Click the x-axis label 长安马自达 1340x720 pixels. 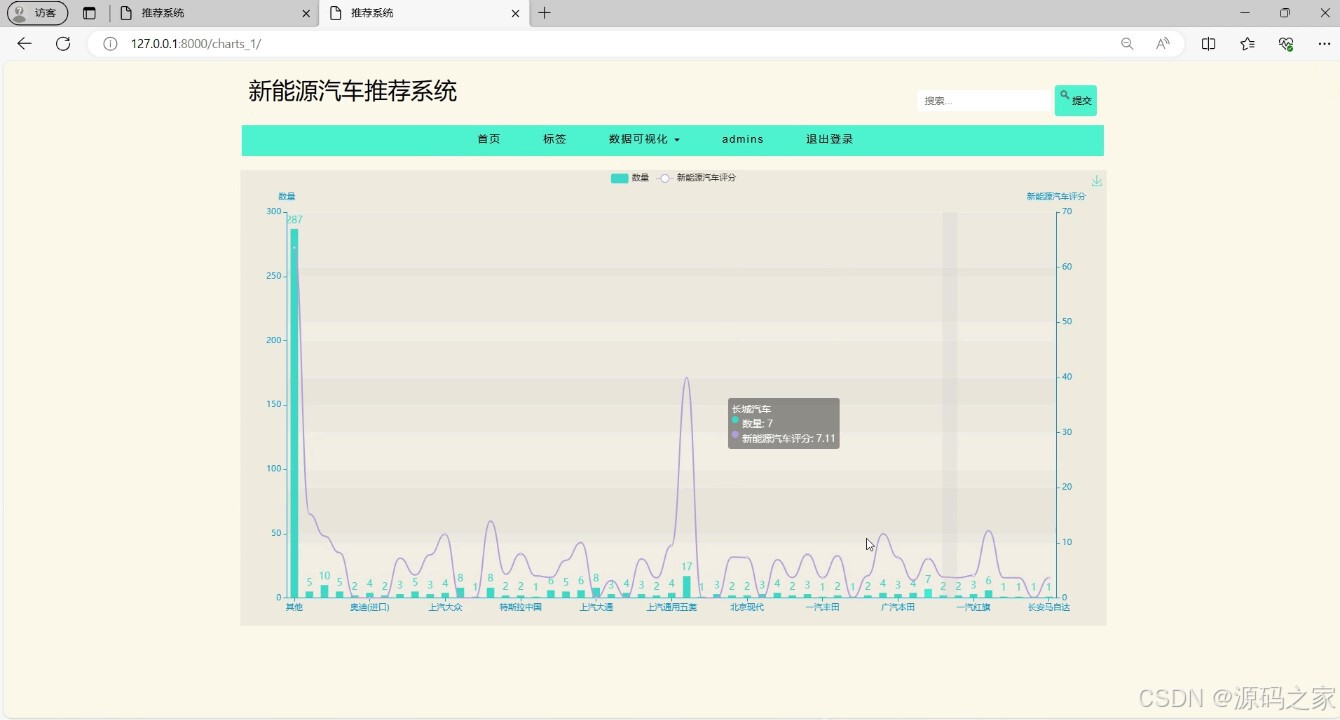[1049, 607]
